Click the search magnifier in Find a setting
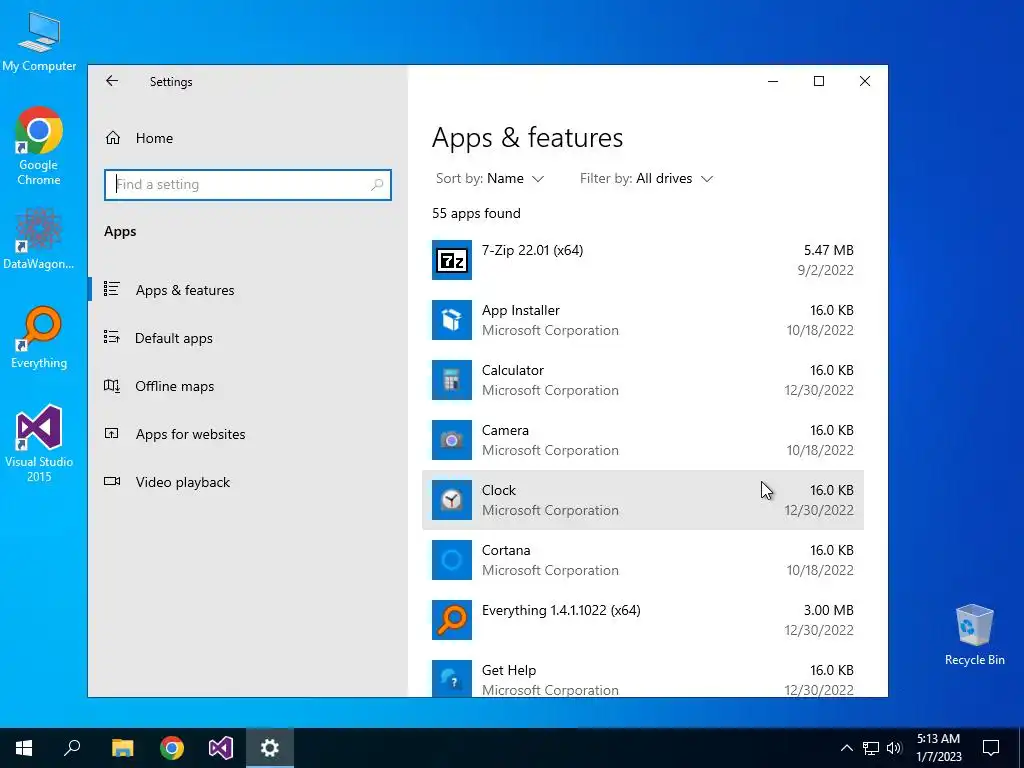 377,185
